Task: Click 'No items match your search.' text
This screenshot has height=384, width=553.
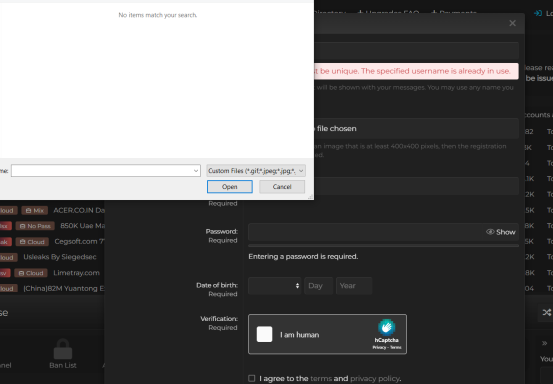Action: point(158,15)
